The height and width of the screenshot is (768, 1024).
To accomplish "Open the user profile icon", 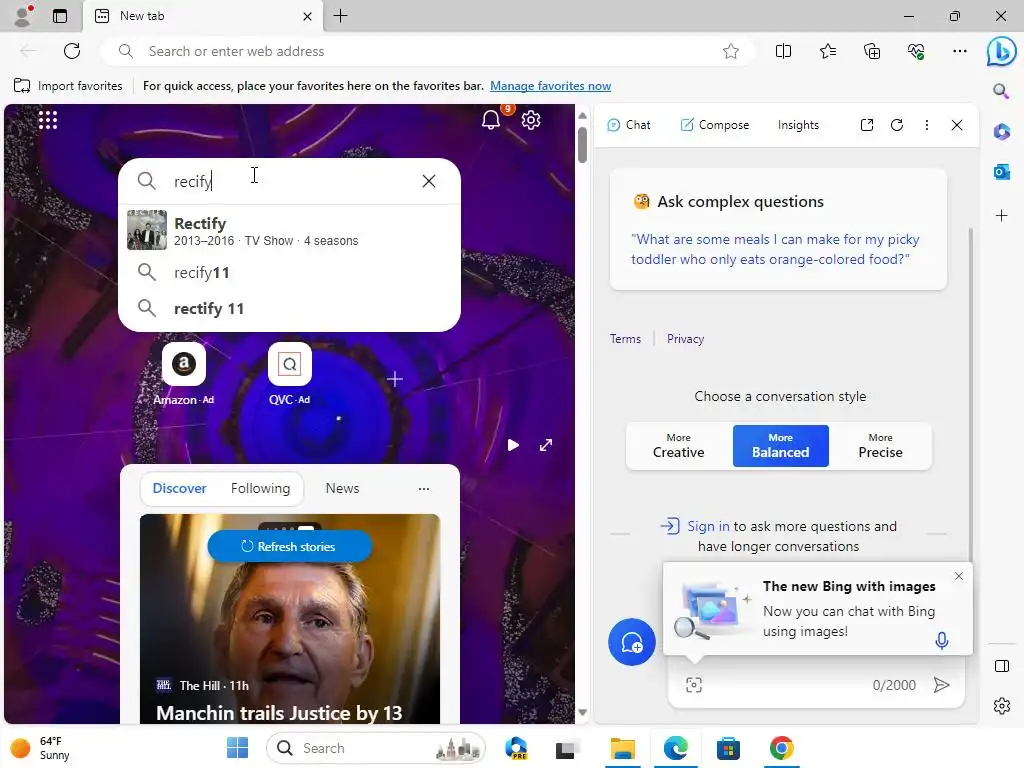I will [23, 16].
